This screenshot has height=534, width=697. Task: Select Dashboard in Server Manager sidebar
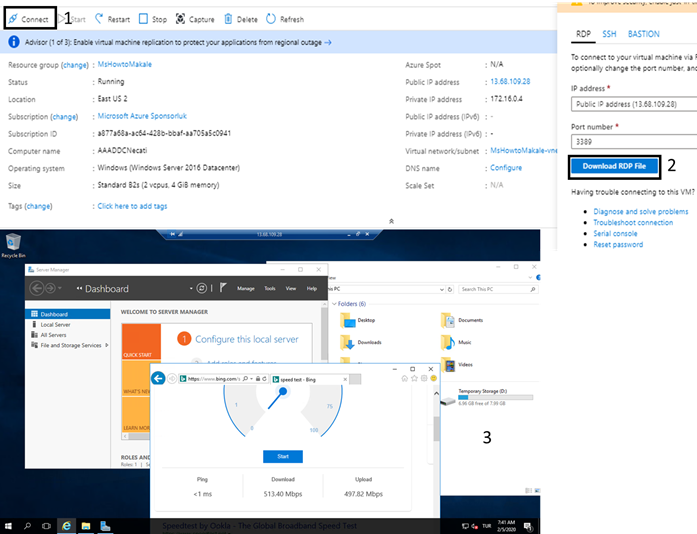coord(68,314)
